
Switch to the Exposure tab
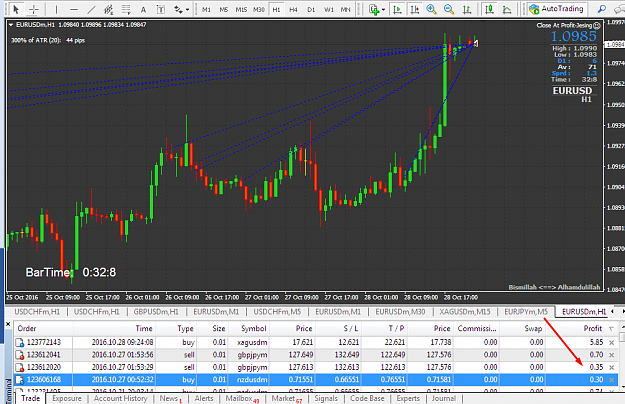tap(67, 398)
